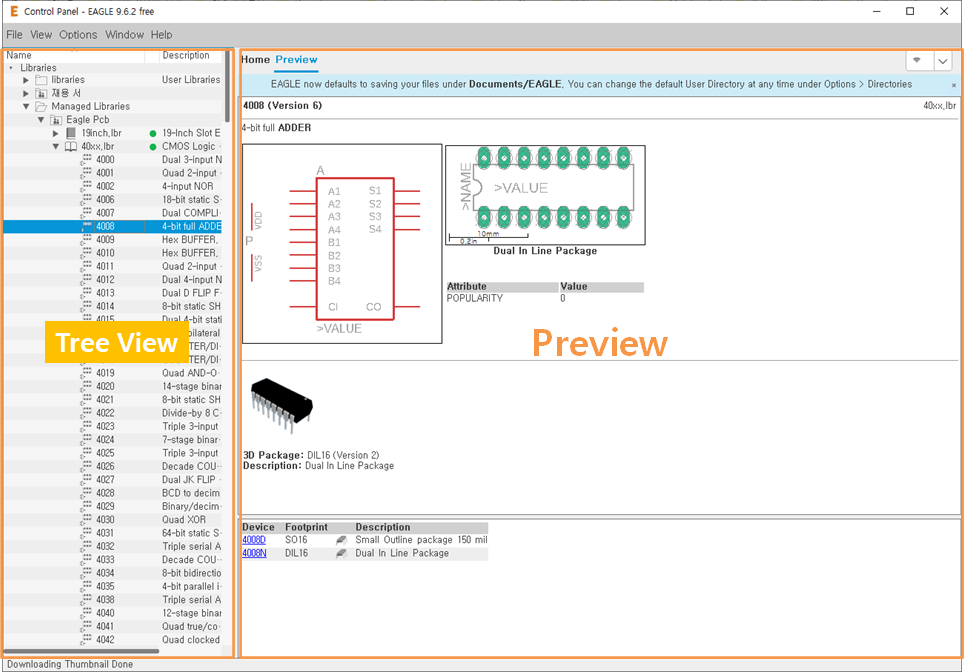Click the Eagle Pcb folder icon

(x=56, y=120)
